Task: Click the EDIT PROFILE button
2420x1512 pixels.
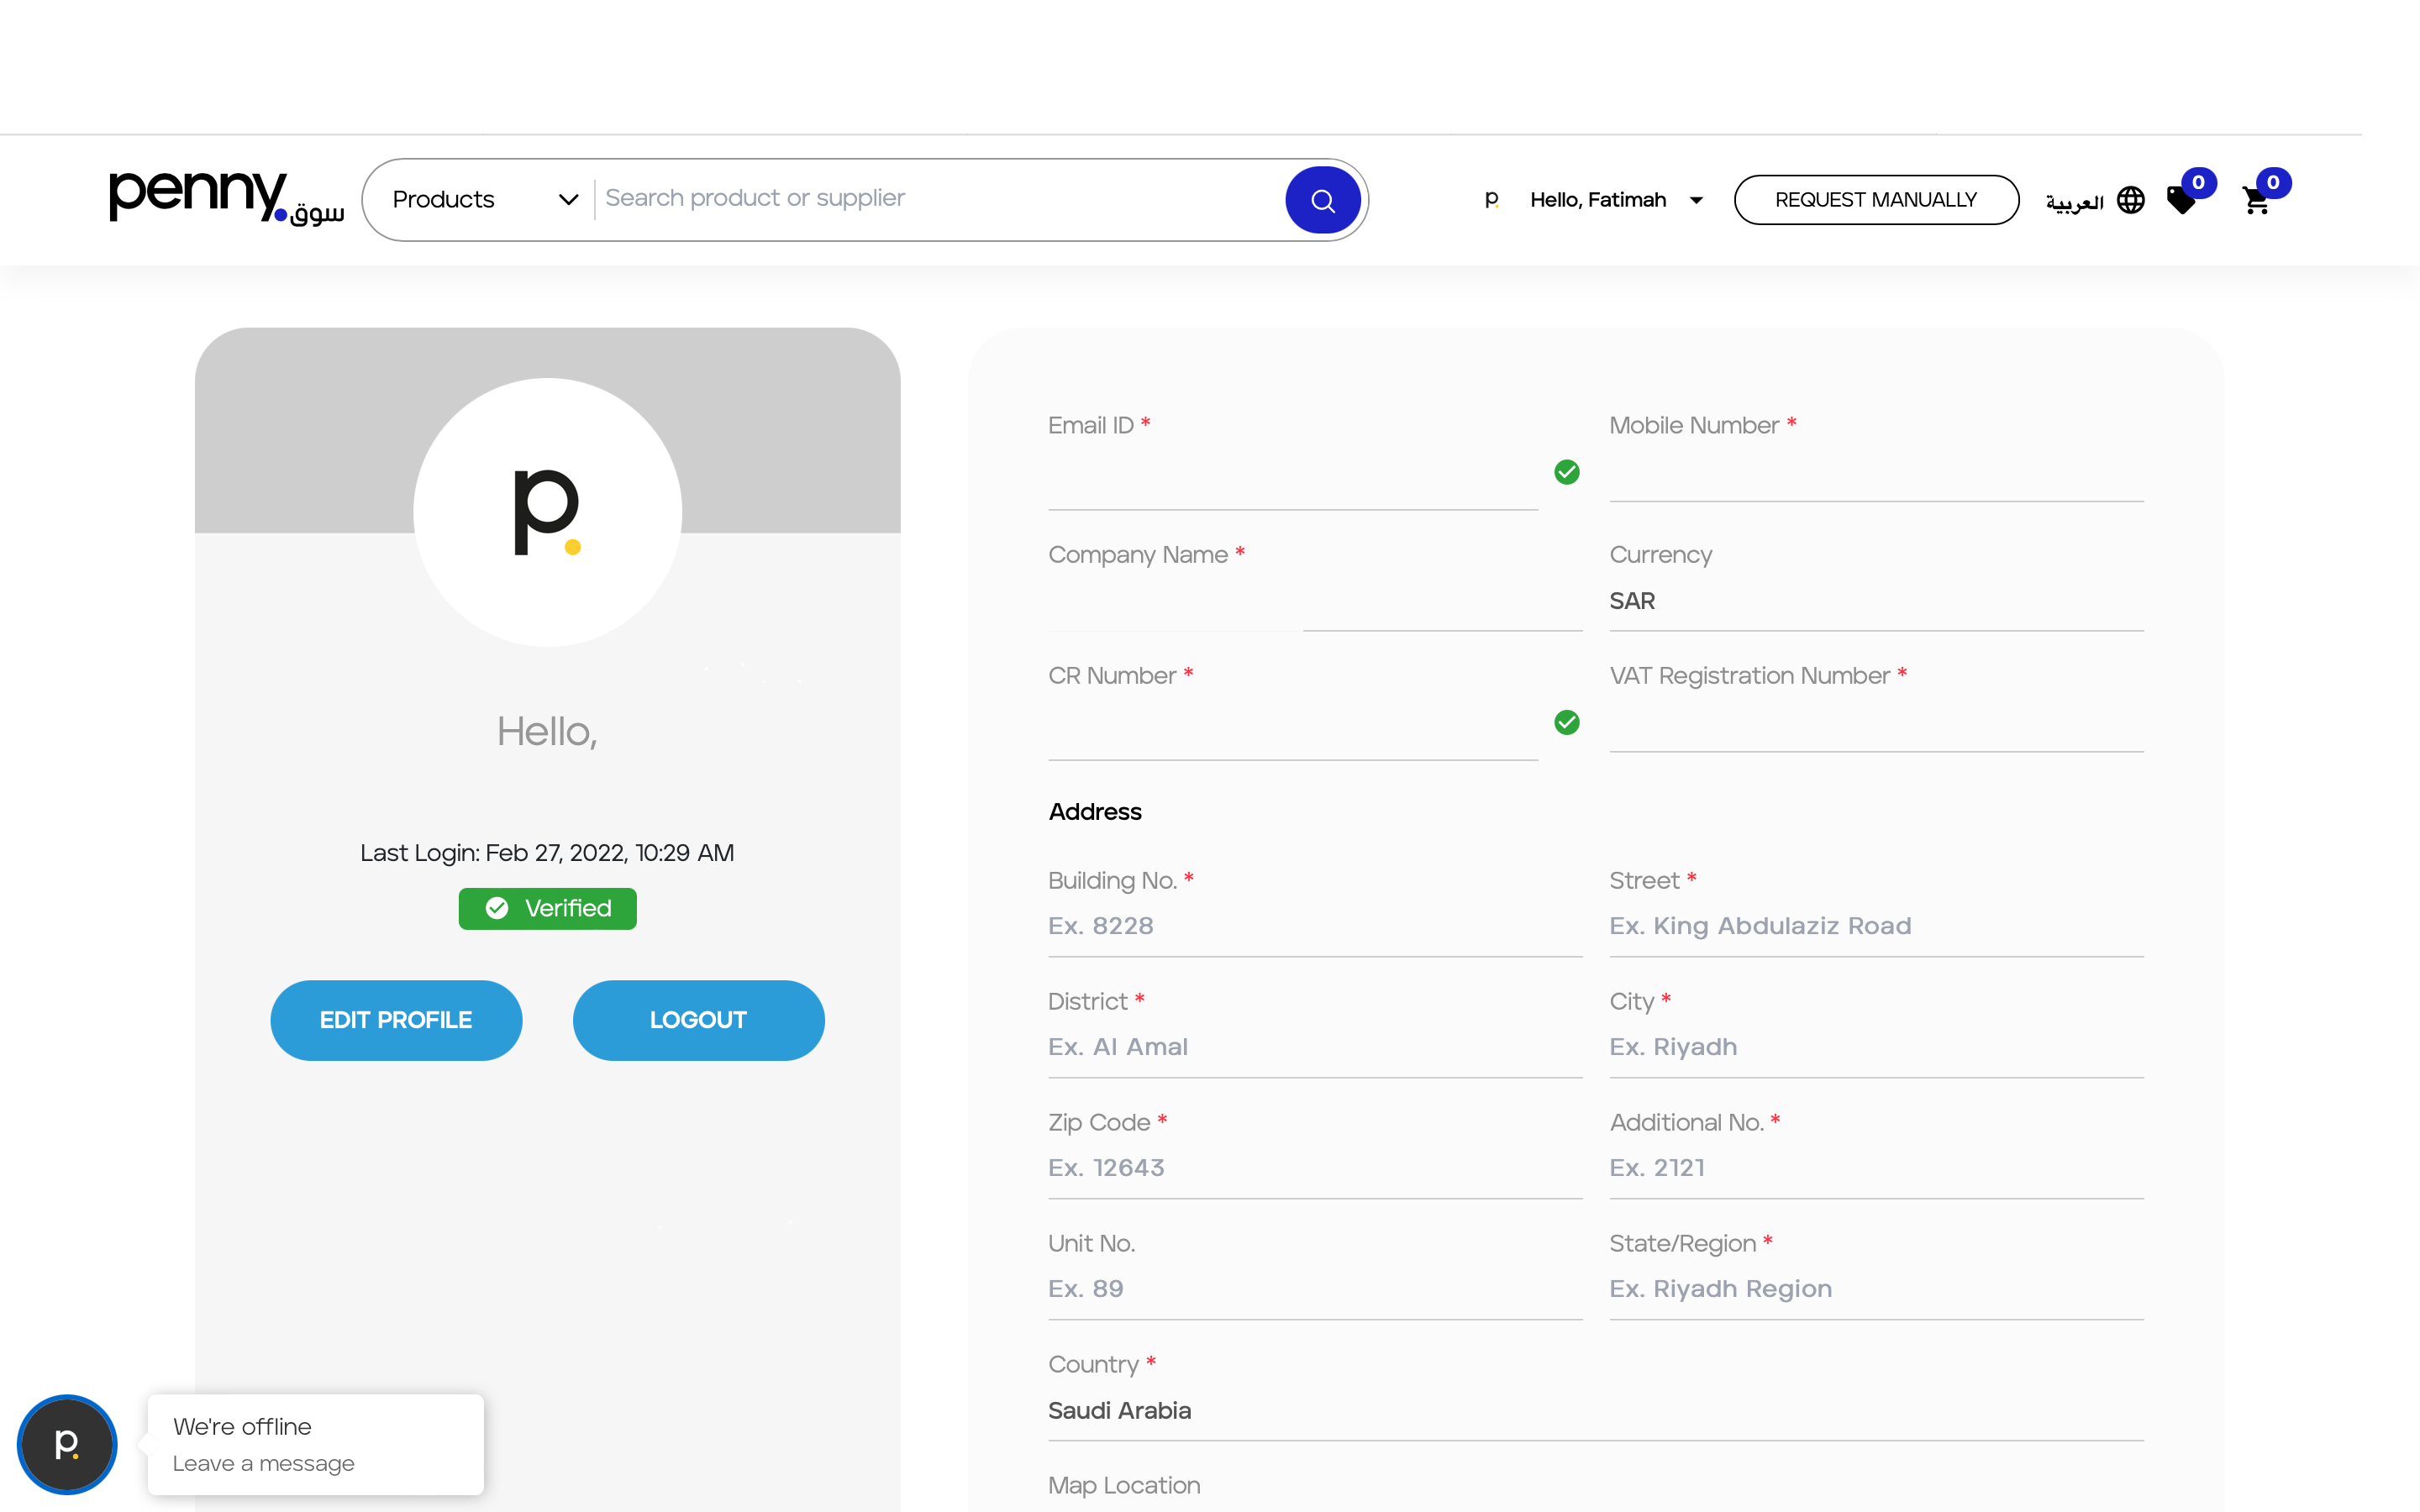Action: (x=396, y=1020)
